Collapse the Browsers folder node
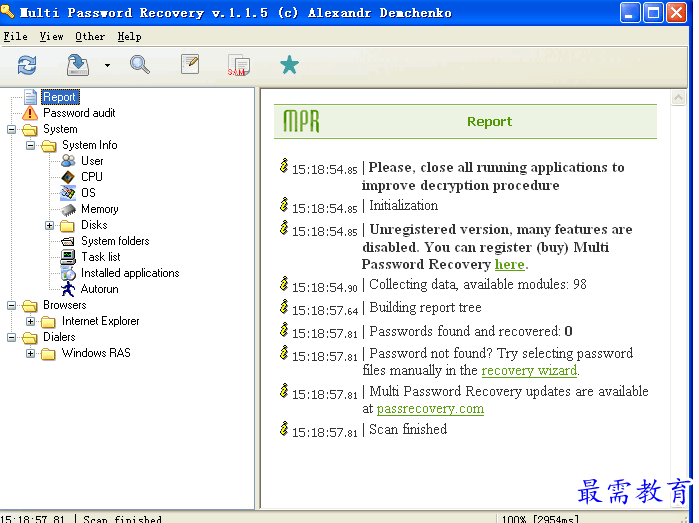 point(12,305)
